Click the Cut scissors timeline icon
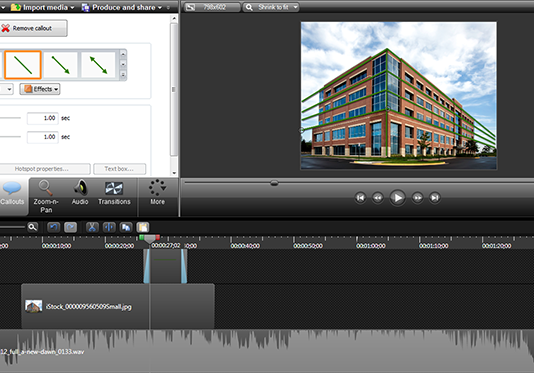 tap(92, 227)
